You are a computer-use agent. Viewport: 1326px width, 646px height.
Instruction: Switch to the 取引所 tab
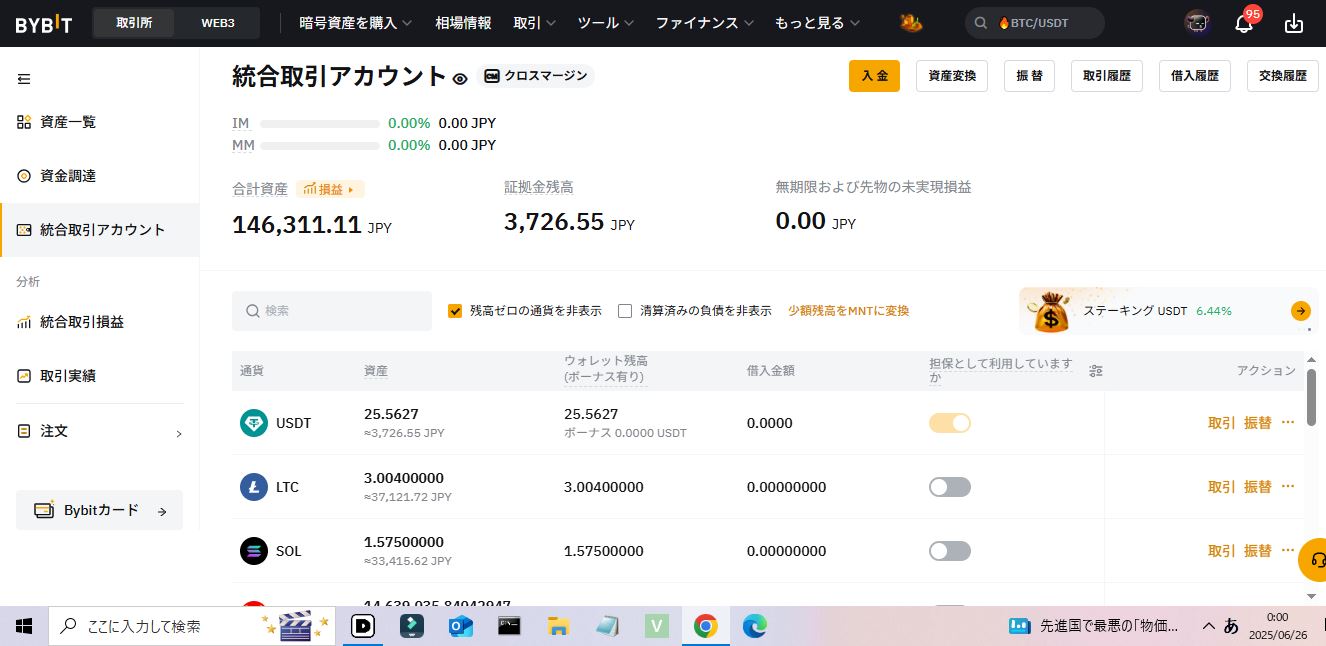(x=134, y=23)
